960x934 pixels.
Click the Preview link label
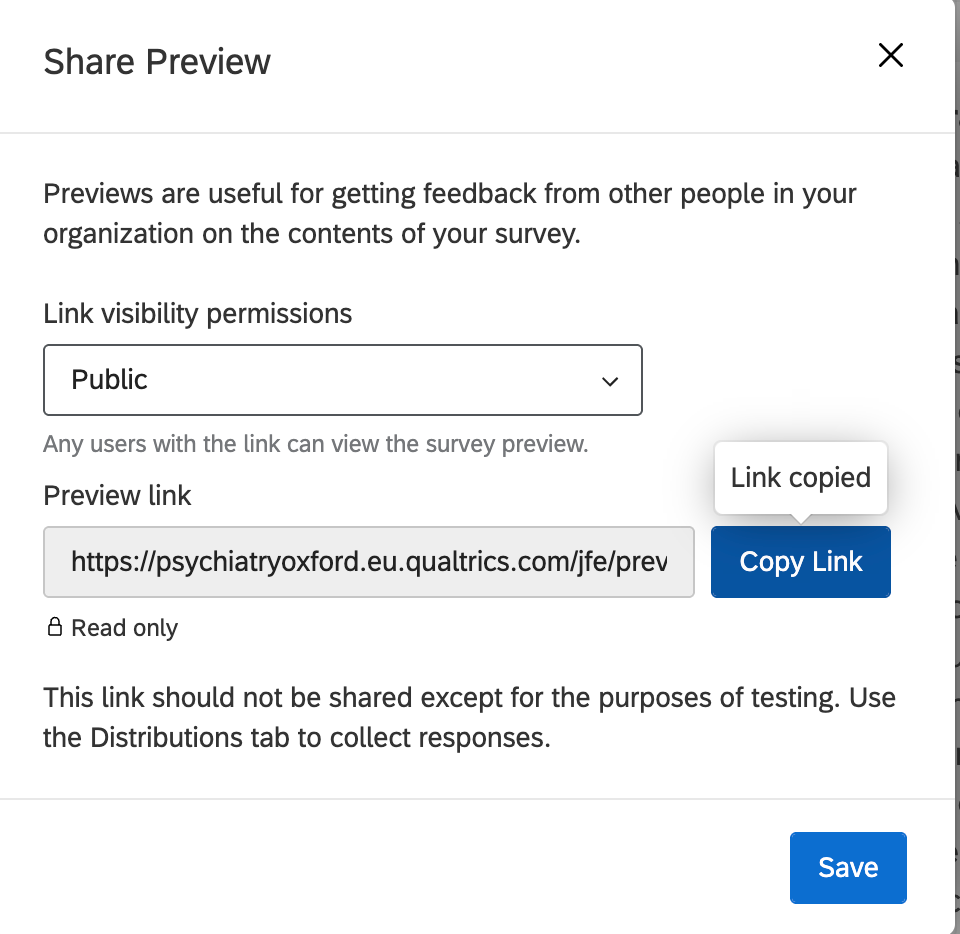click(117, 495)
